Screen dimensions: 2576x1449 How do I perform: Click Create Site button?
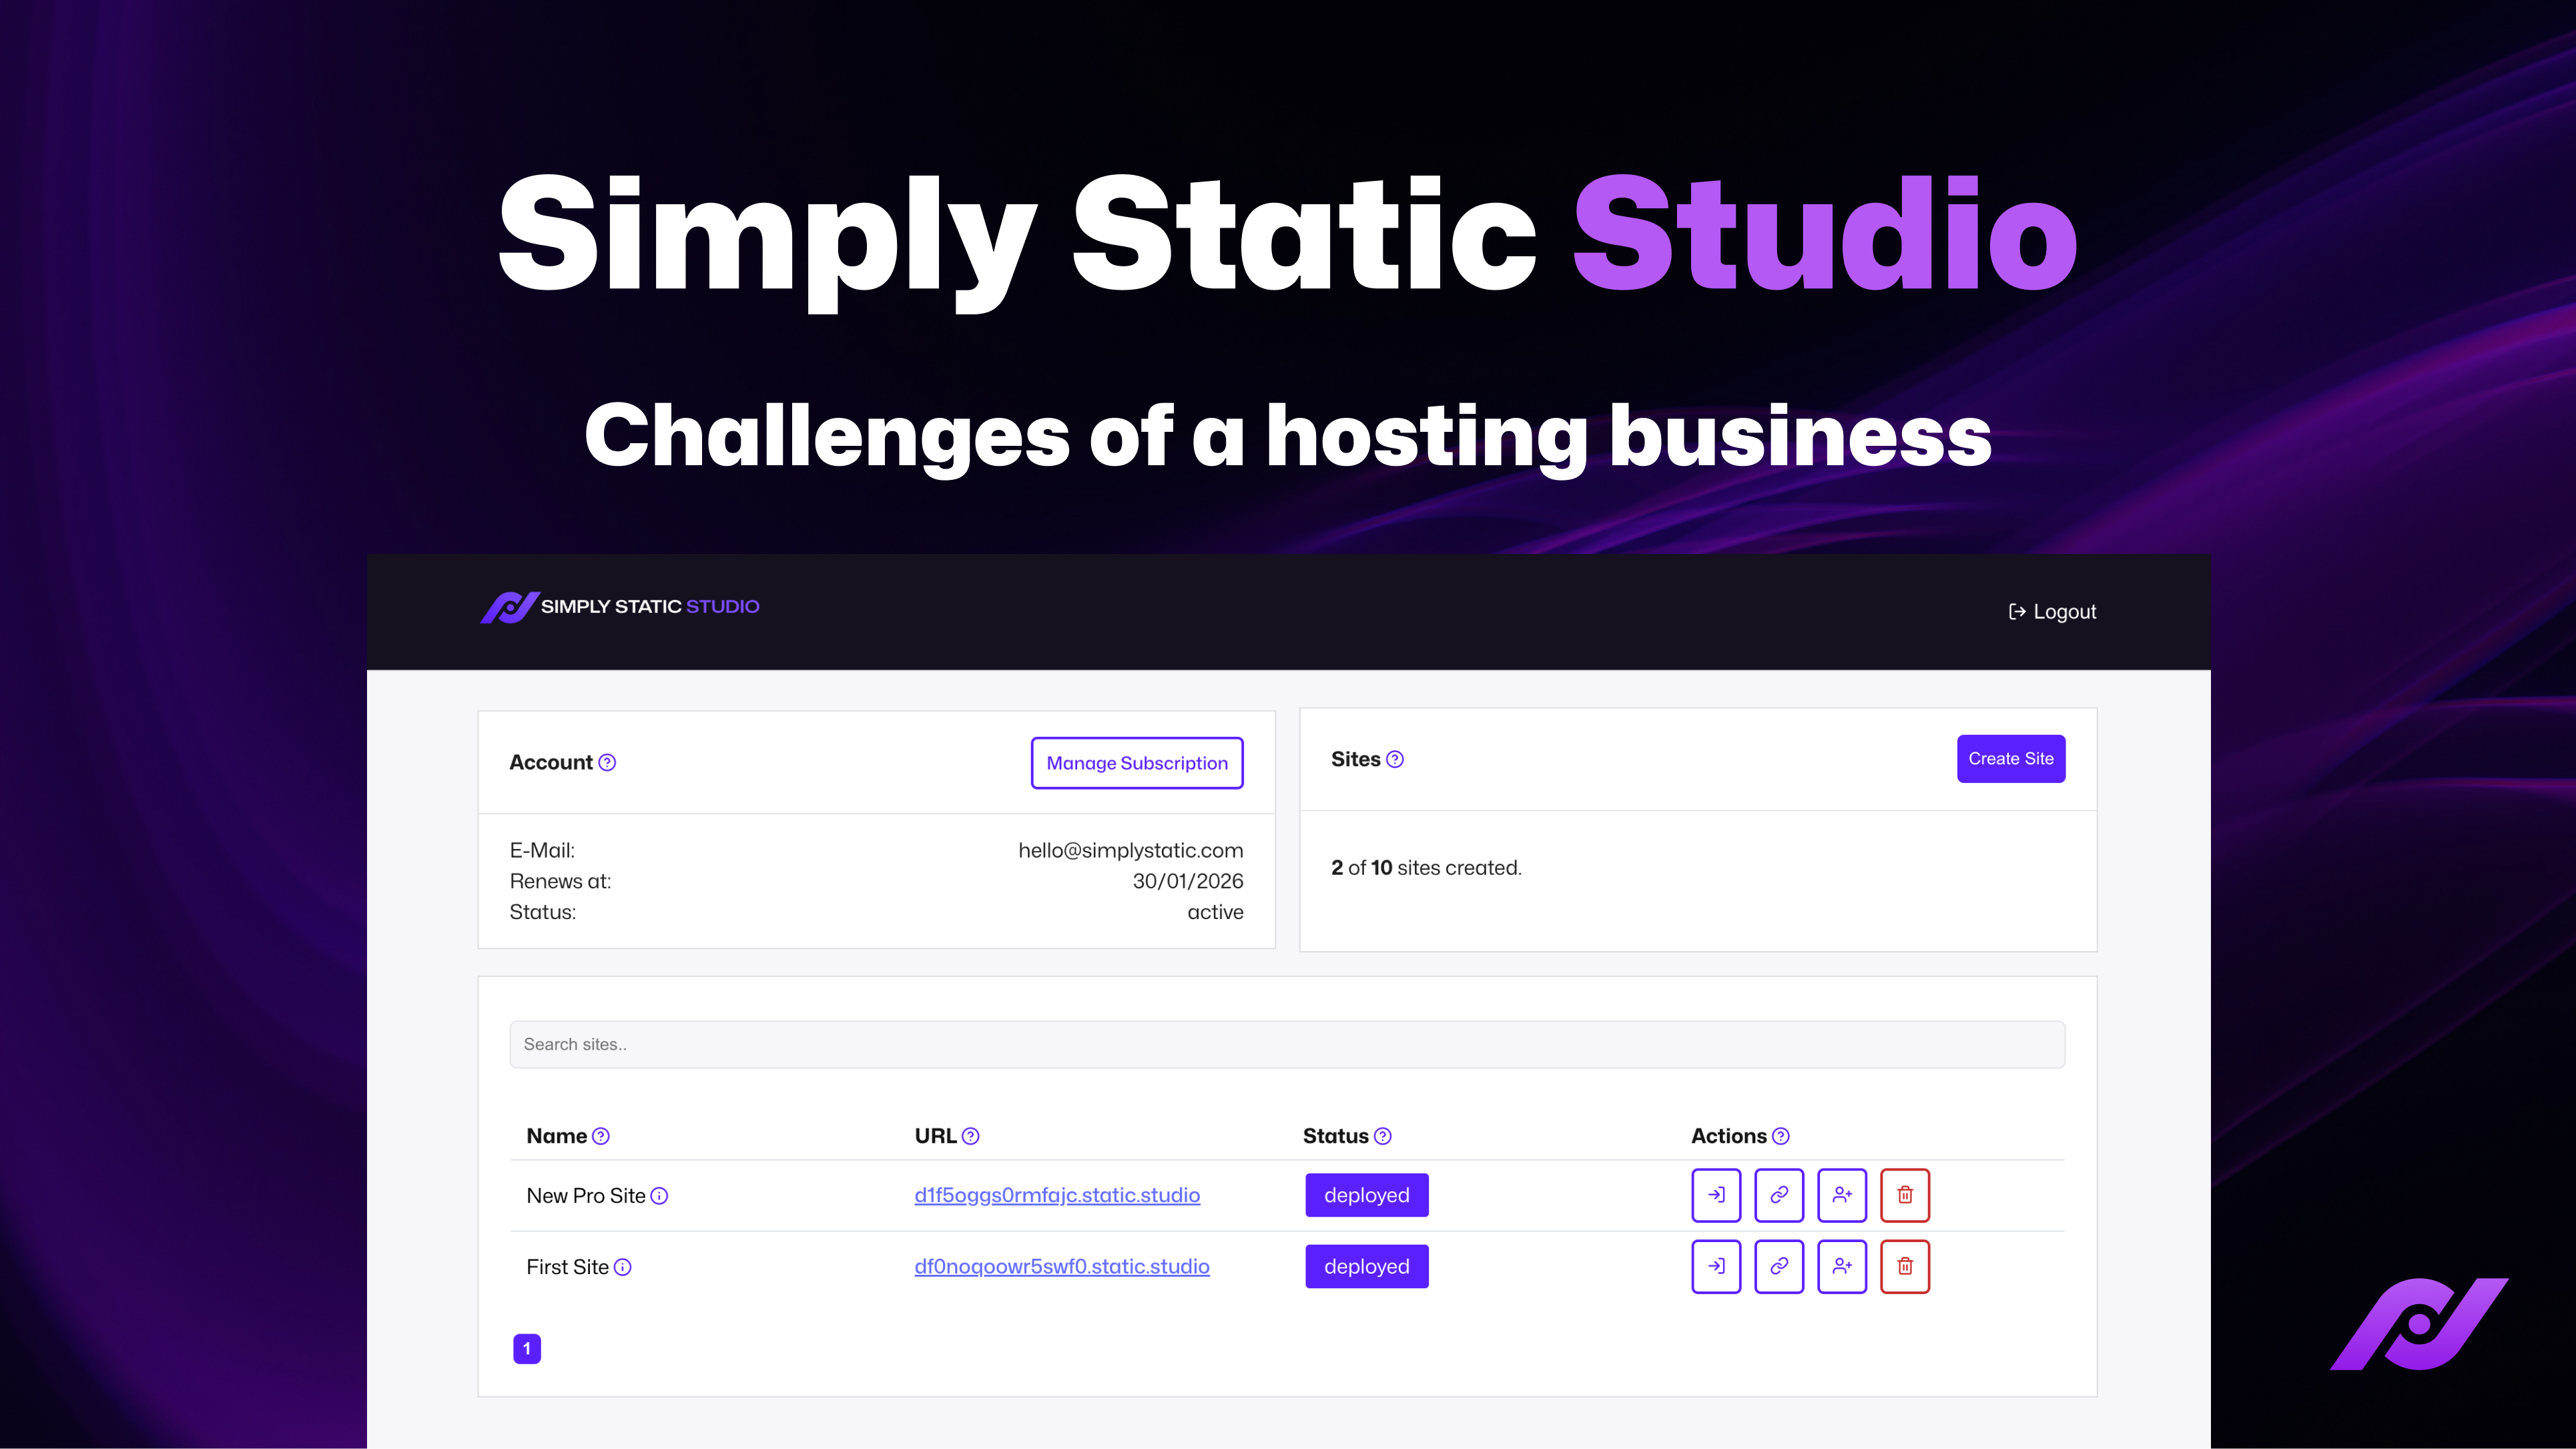tap(2010, 758)
